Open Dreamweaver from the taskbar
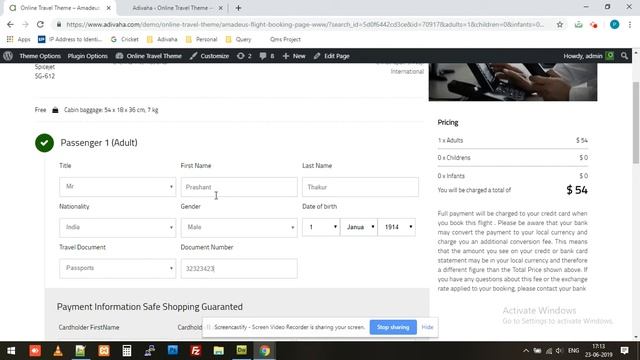The width and height of the screenshot is (640, 360). point(242,351)
